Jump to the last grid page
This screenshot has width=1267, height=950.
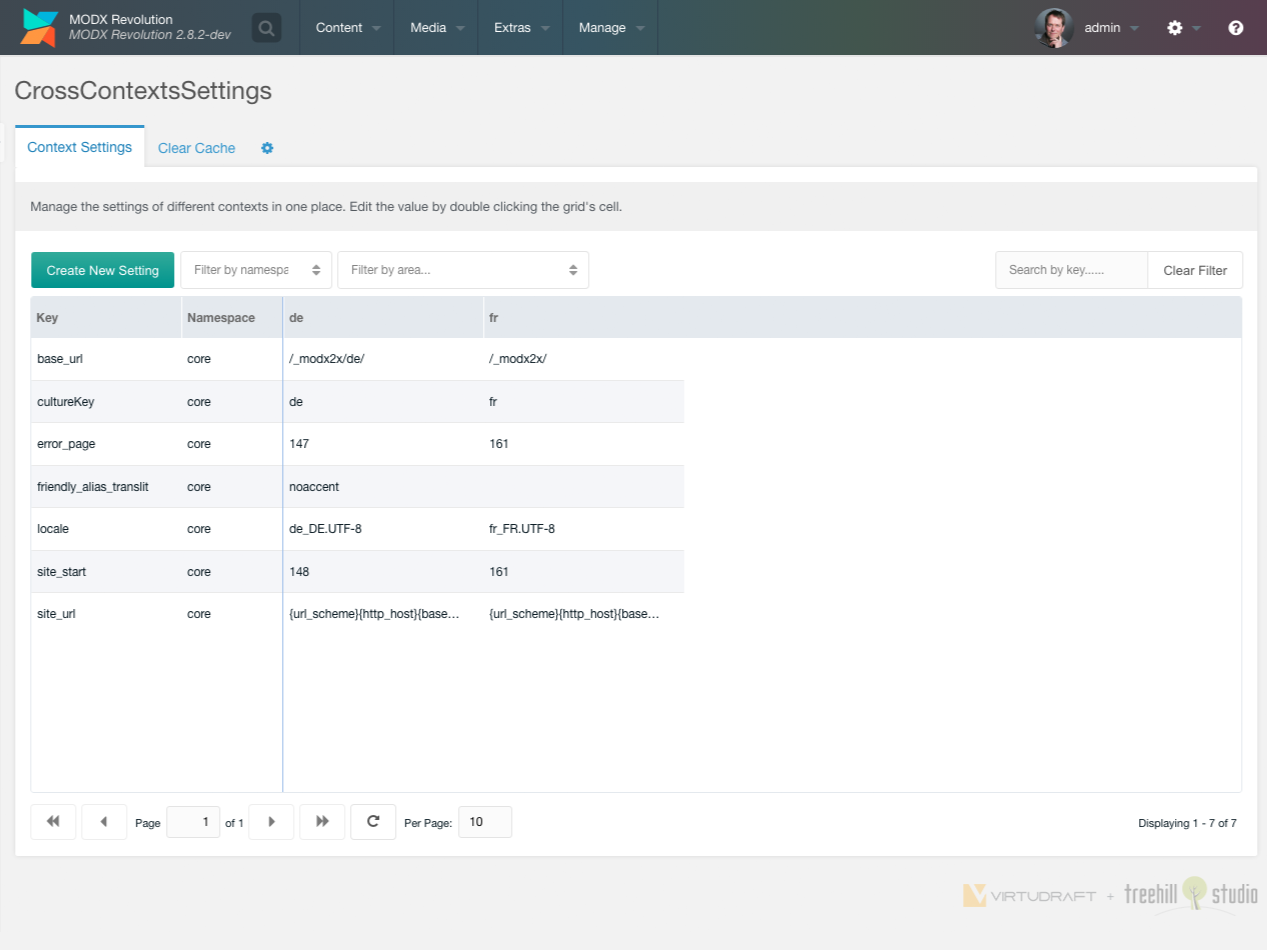point(322,822)
